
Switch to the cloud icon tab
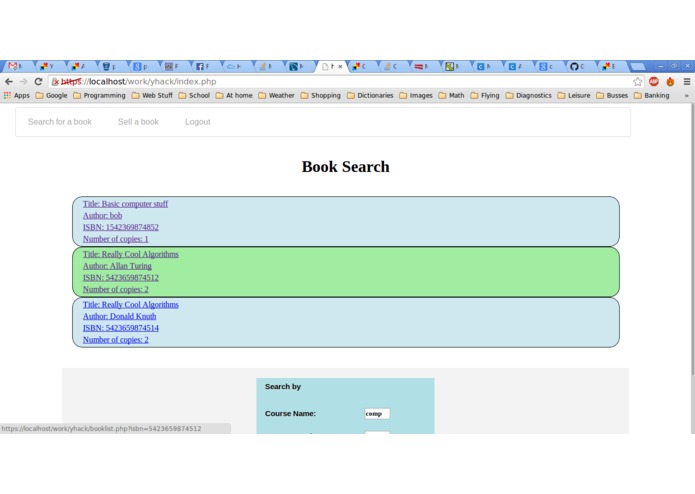pyautogui.click(x=235, y=66)
